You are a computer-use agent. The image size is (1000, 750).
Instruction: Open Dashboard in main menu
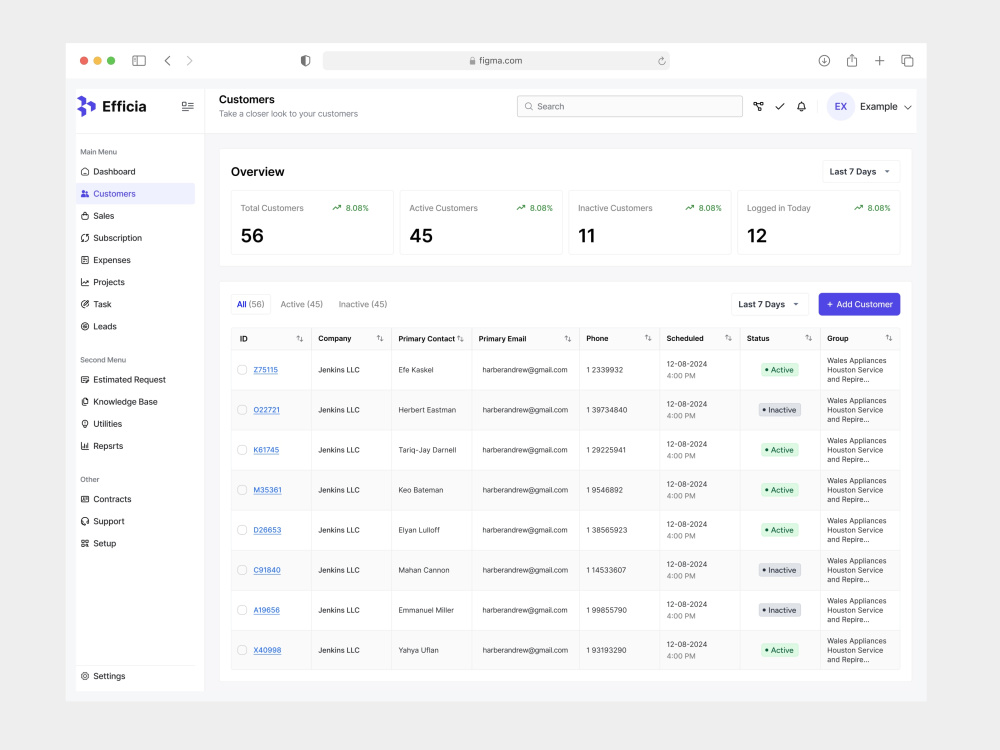[x=135, y=172]
